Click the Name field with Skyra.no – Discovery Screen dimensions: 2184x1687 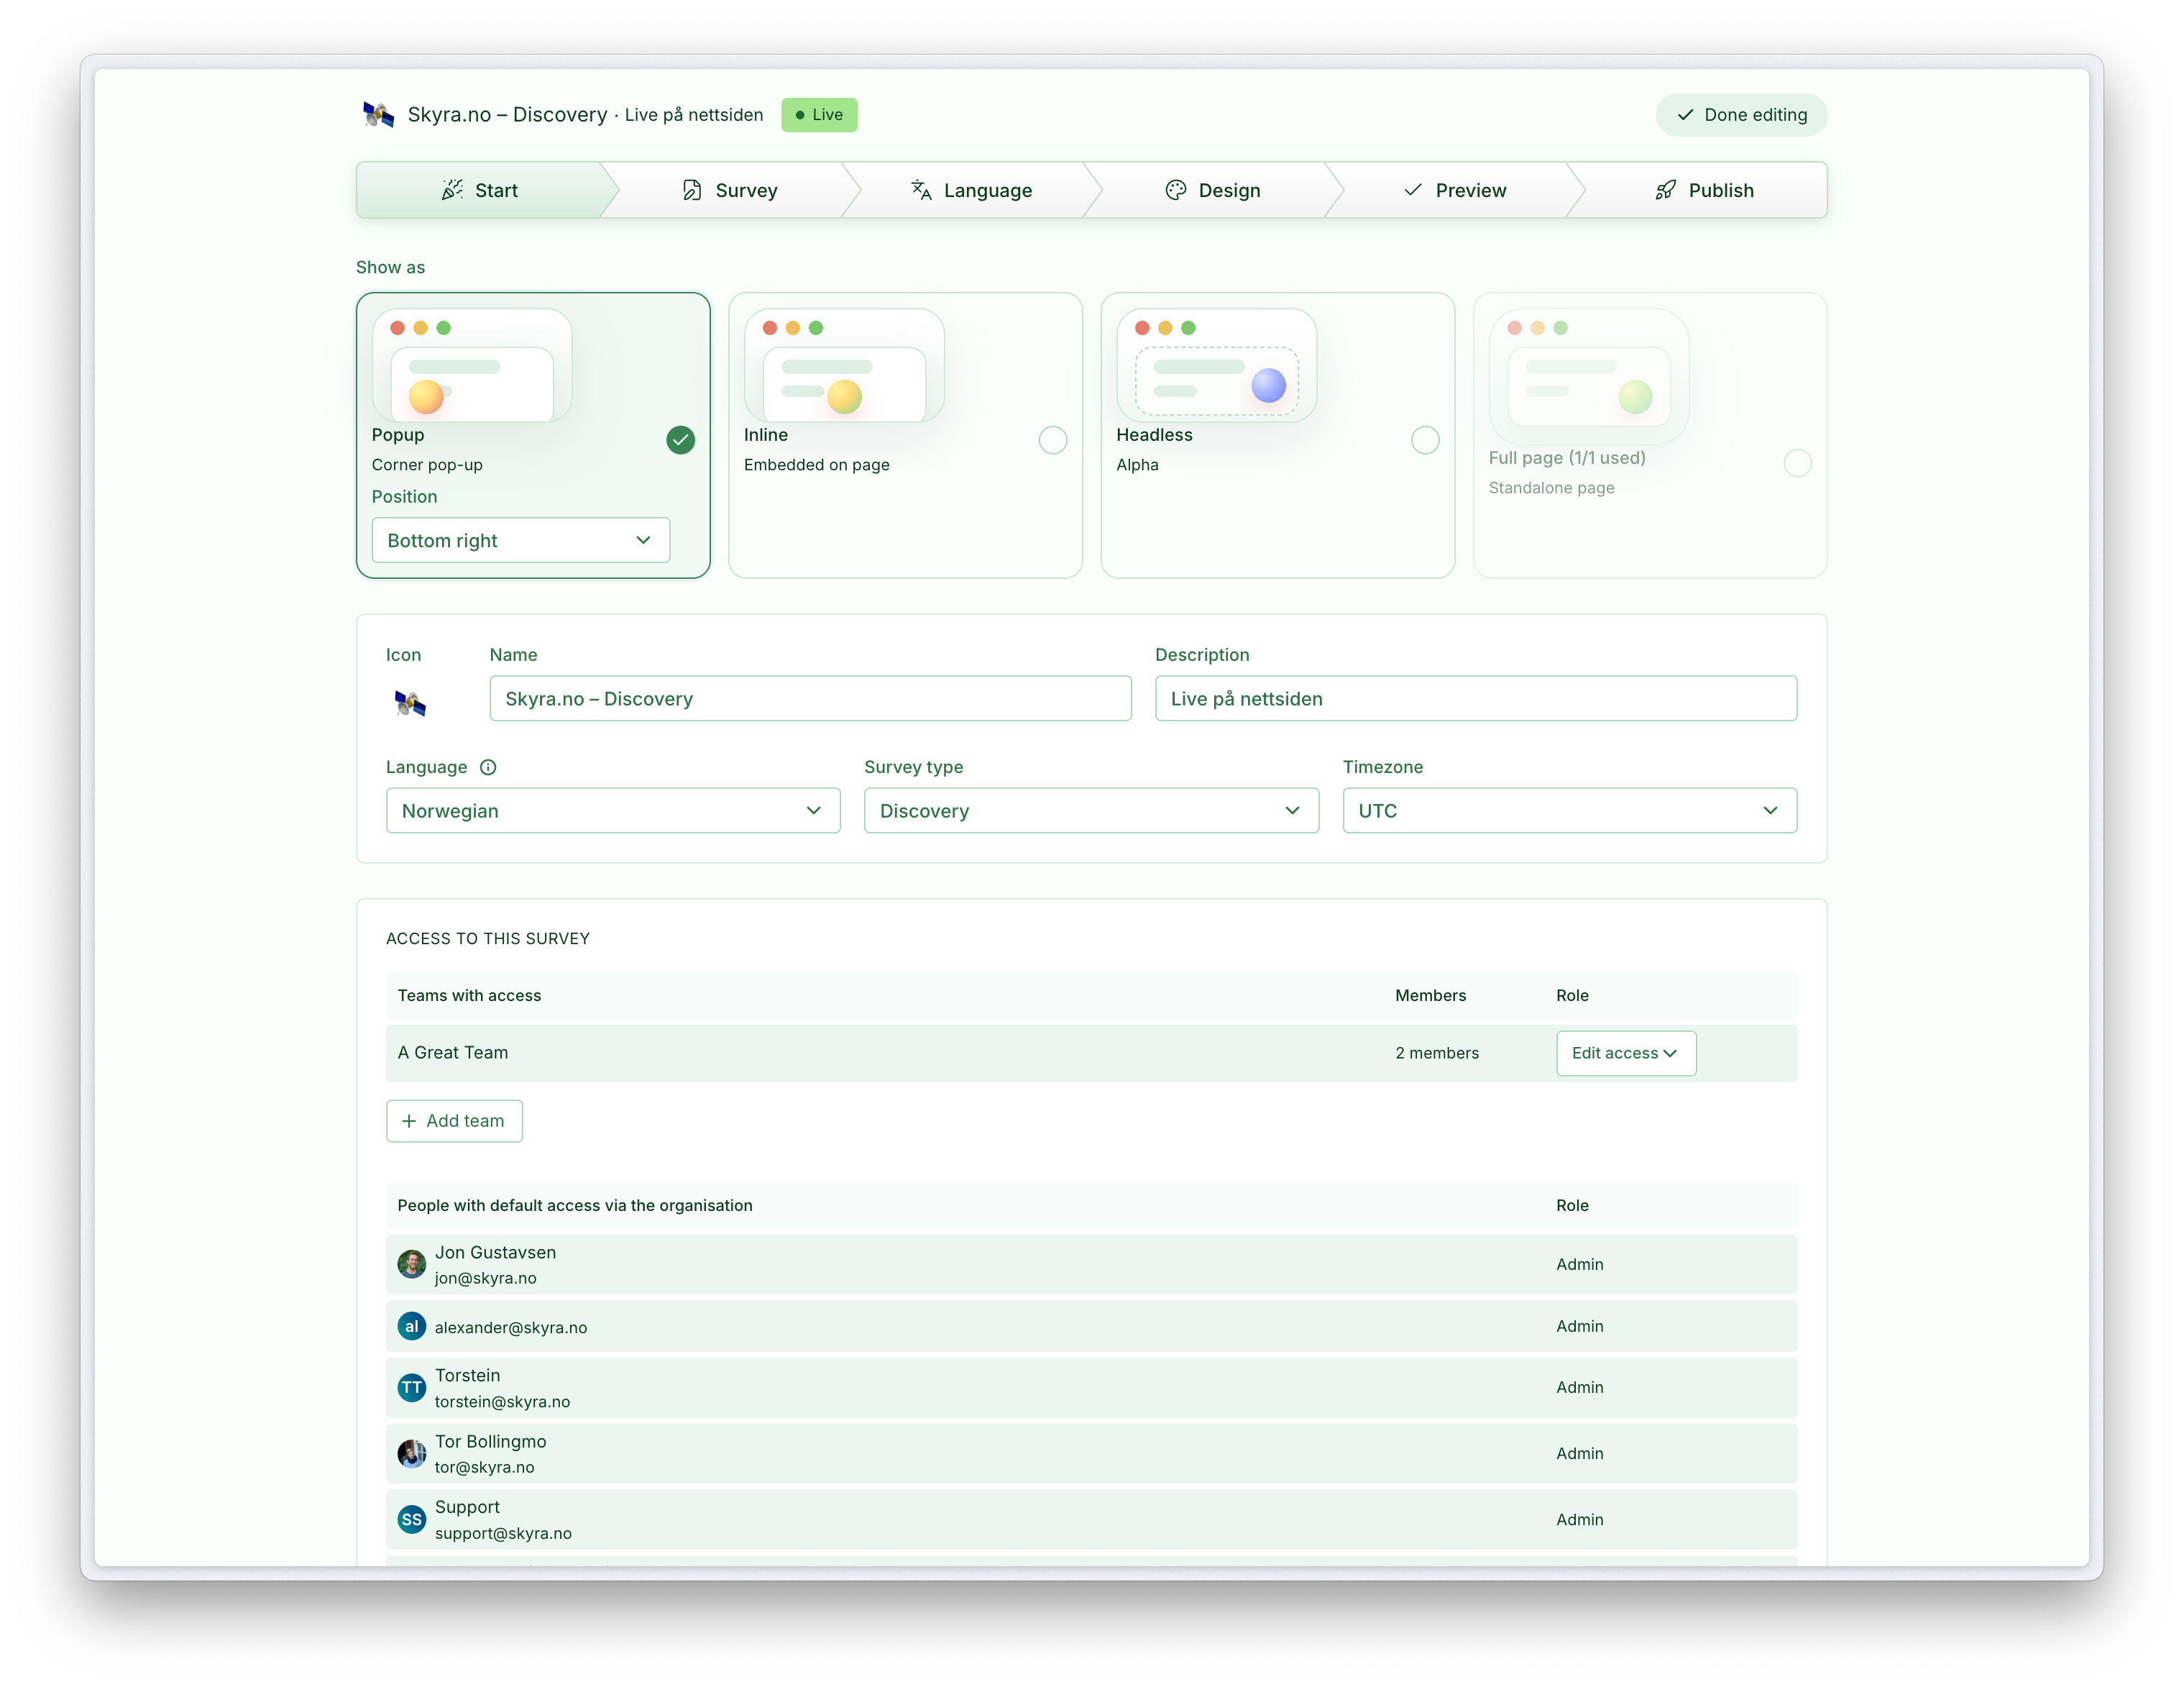coord(810,698)
